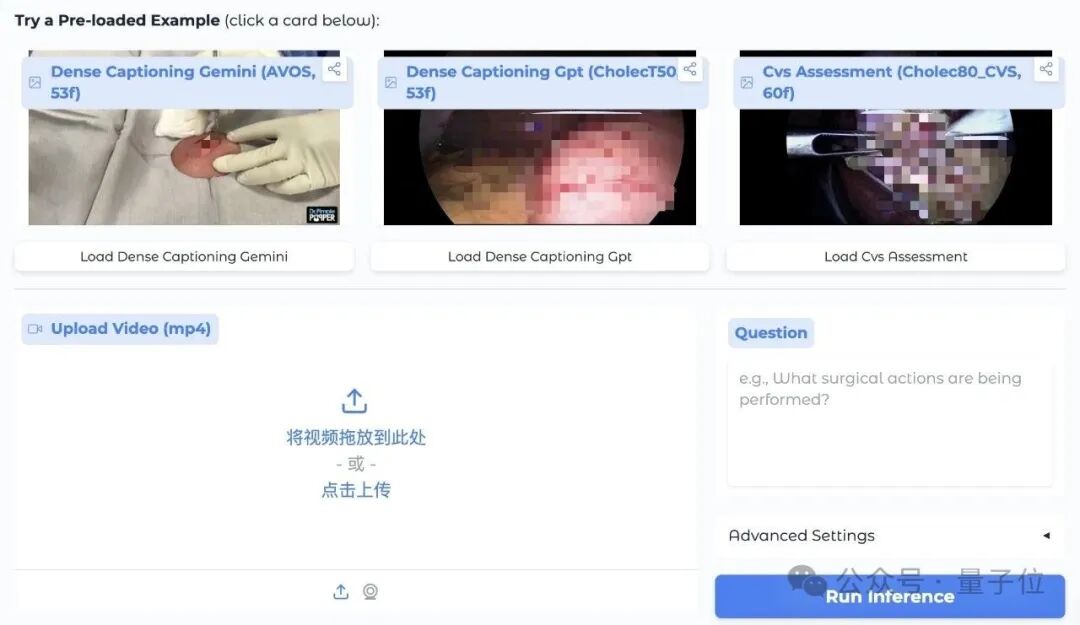Click the share icon on the Dense Captioning Gemini card
The height and width of the screenshot is (625, 1080).
coord(334,70)
